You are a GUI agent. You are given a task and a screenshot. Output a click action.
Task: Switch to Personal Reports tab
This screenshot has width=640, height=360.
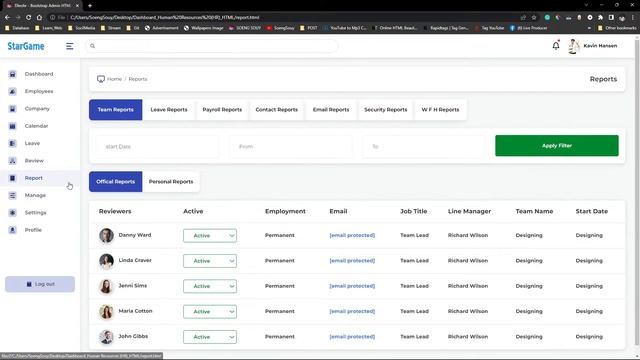point(171,182)
